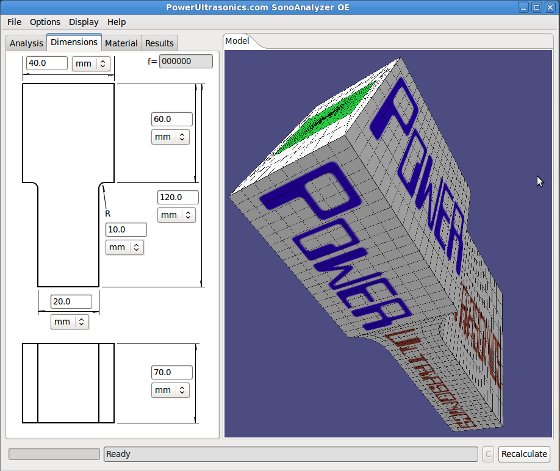Select the Model view tab
The image size is (560, 471).
tap(238, 41)
